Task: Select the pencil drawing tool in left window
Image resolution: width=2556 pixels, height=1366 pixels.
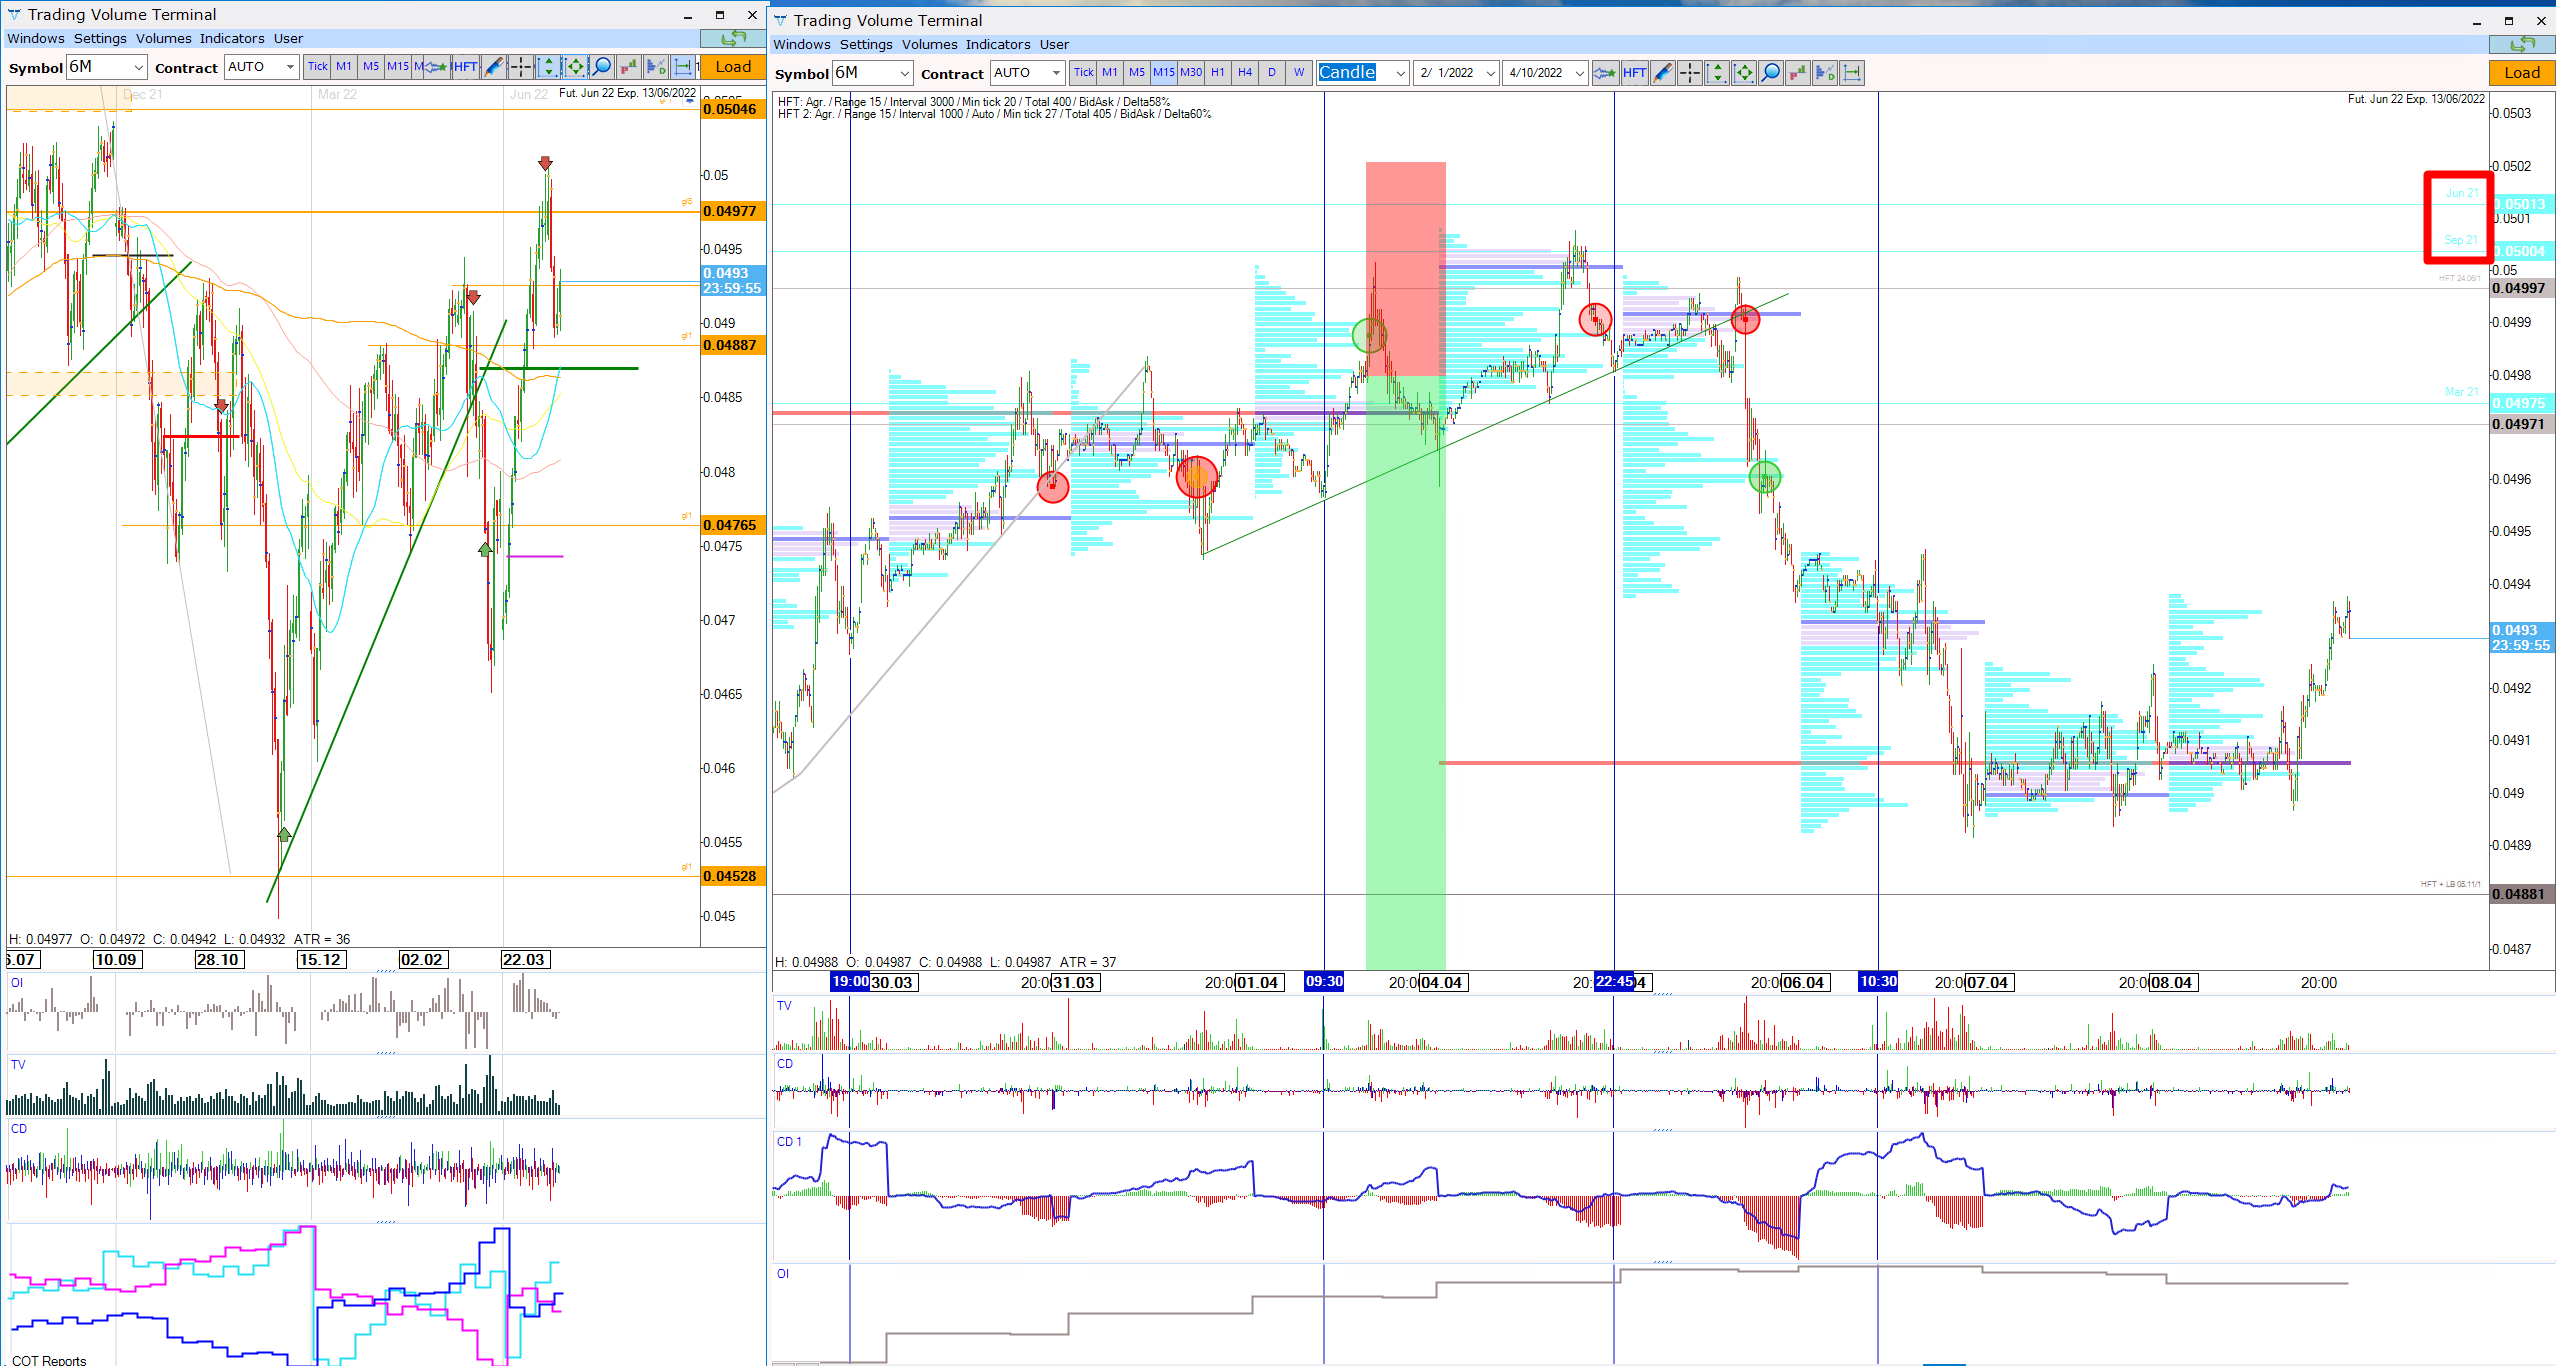Action: point(493,67)
